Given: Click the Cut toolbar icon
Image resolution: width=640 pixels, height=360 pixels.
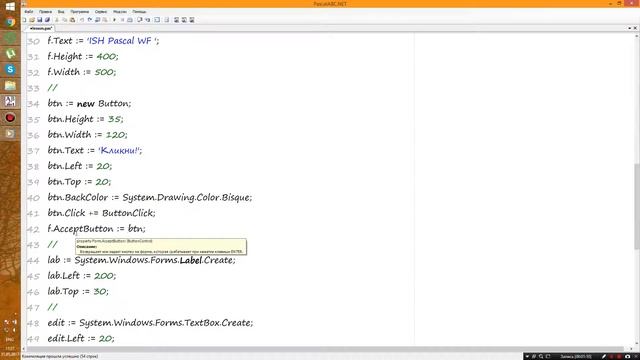Looking at the screenshot, I should [57, 20].
